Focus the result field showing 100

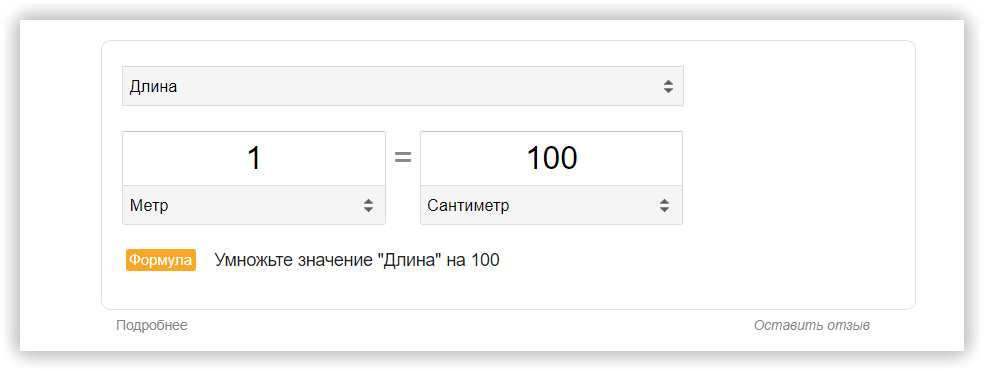coord(551,158)
